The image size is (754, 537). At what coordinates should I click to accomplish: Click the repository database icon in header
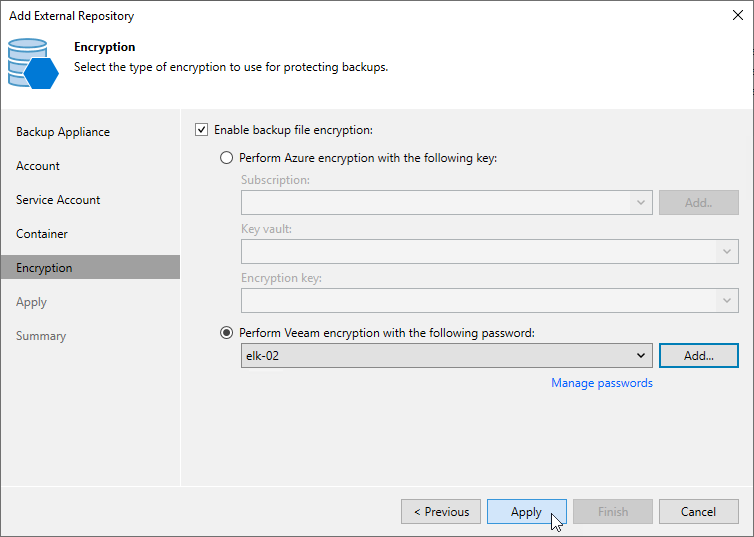pos(33,63)
